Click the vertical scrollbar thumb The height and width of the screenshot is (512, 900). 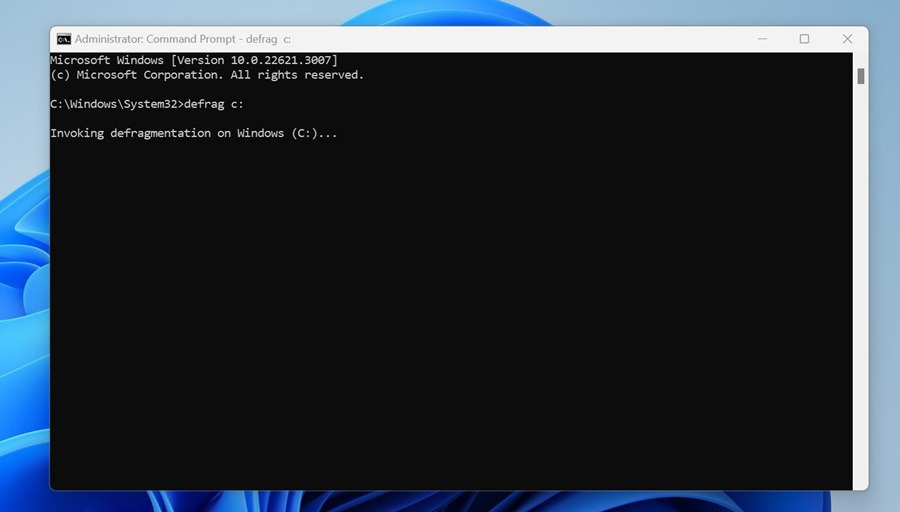(x=860, y=76)
